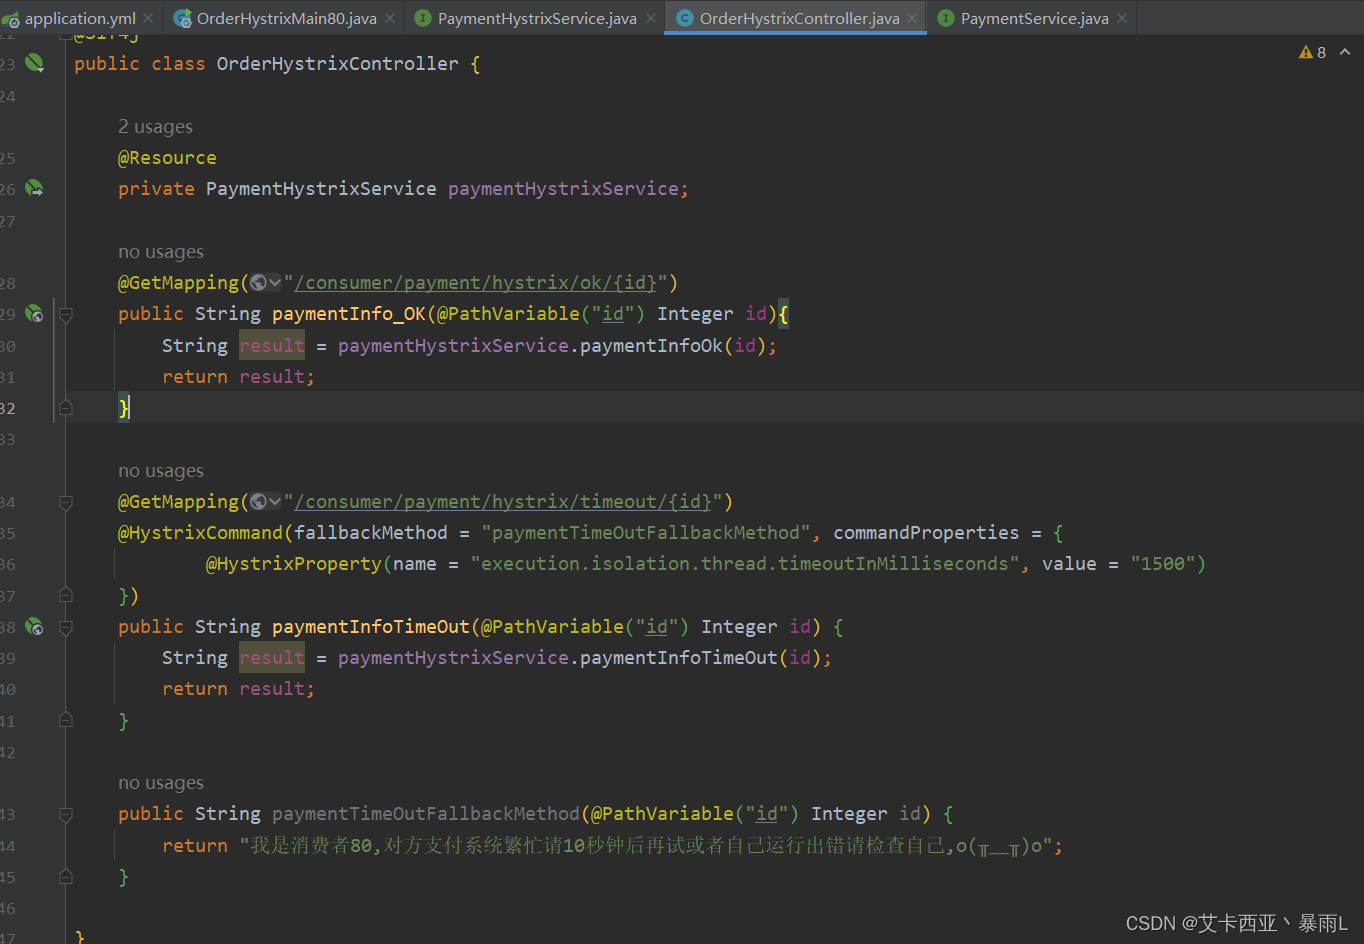Jump to previous highlighted error arrow
Viewport: 1364px width, 944px height.
1345,52
